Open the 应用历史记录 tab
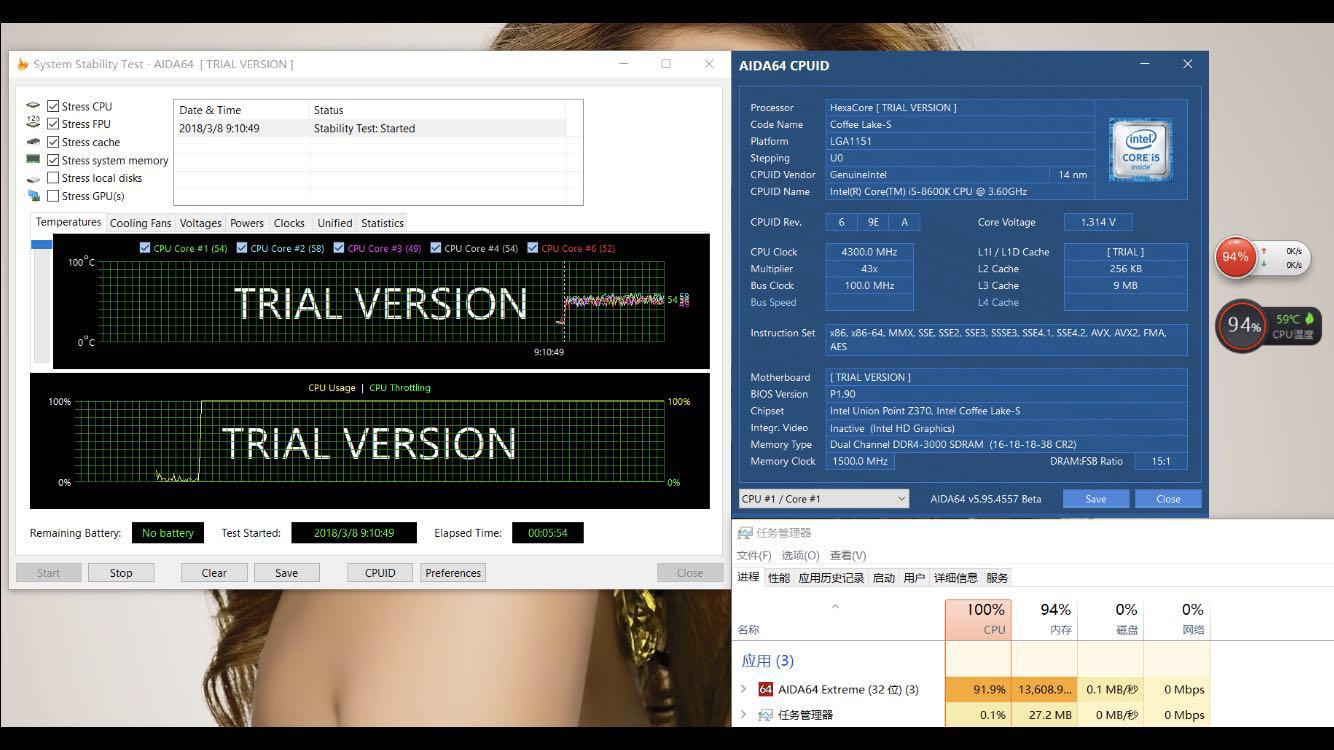1334x750 pixels. [x=831, y=578]
